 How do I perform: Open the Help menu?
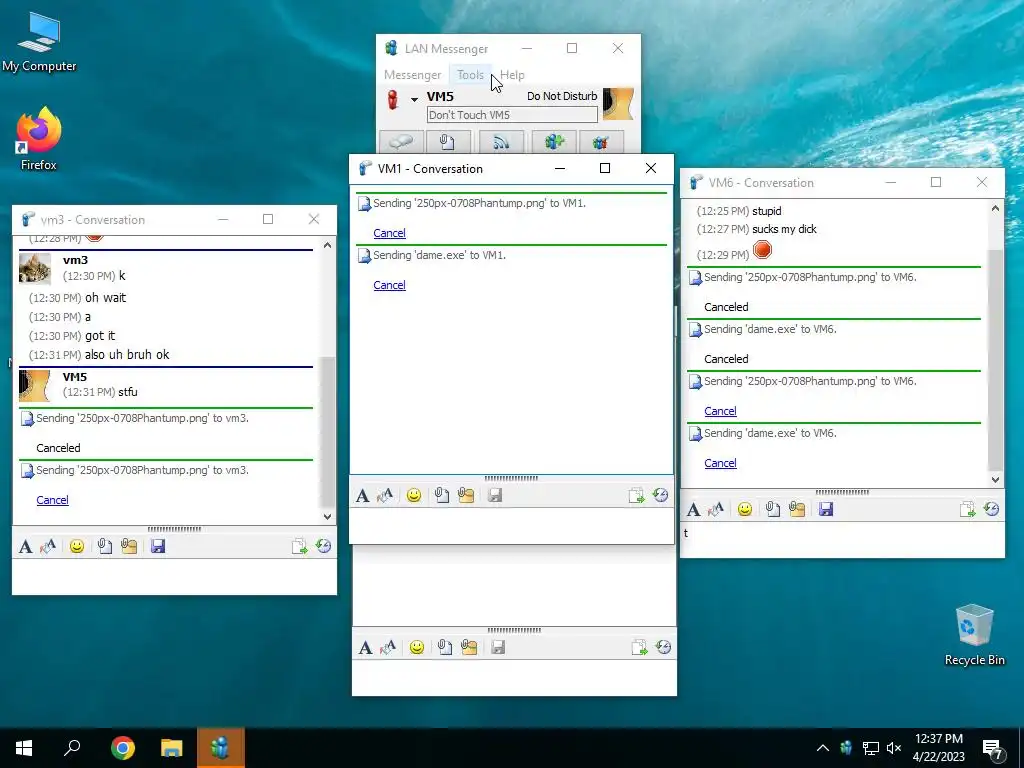(513, 75)
